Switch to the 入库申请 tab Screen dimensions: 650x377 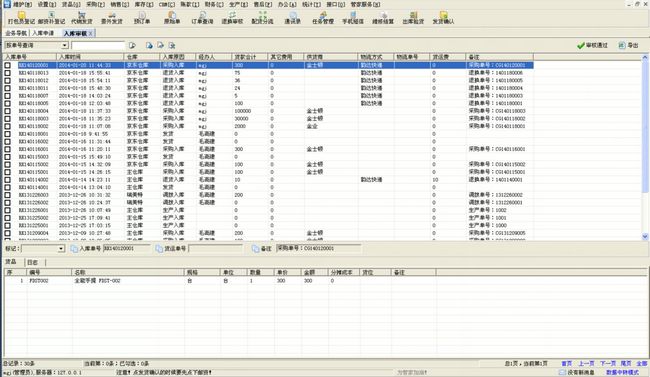click(43, 33)
